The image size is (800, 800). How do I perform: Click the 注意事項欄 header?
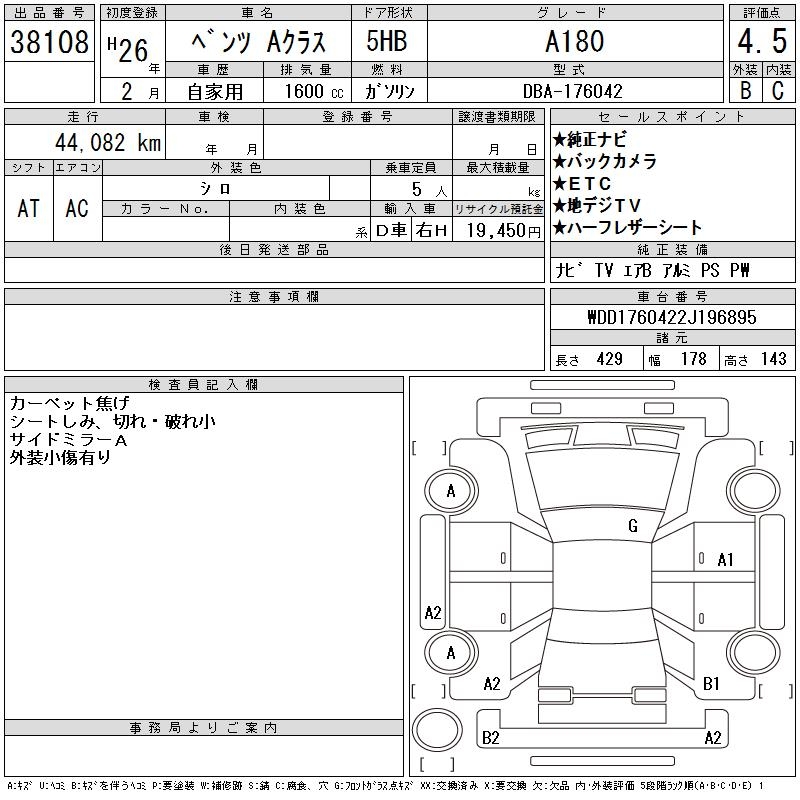click(x=274, y=296)
